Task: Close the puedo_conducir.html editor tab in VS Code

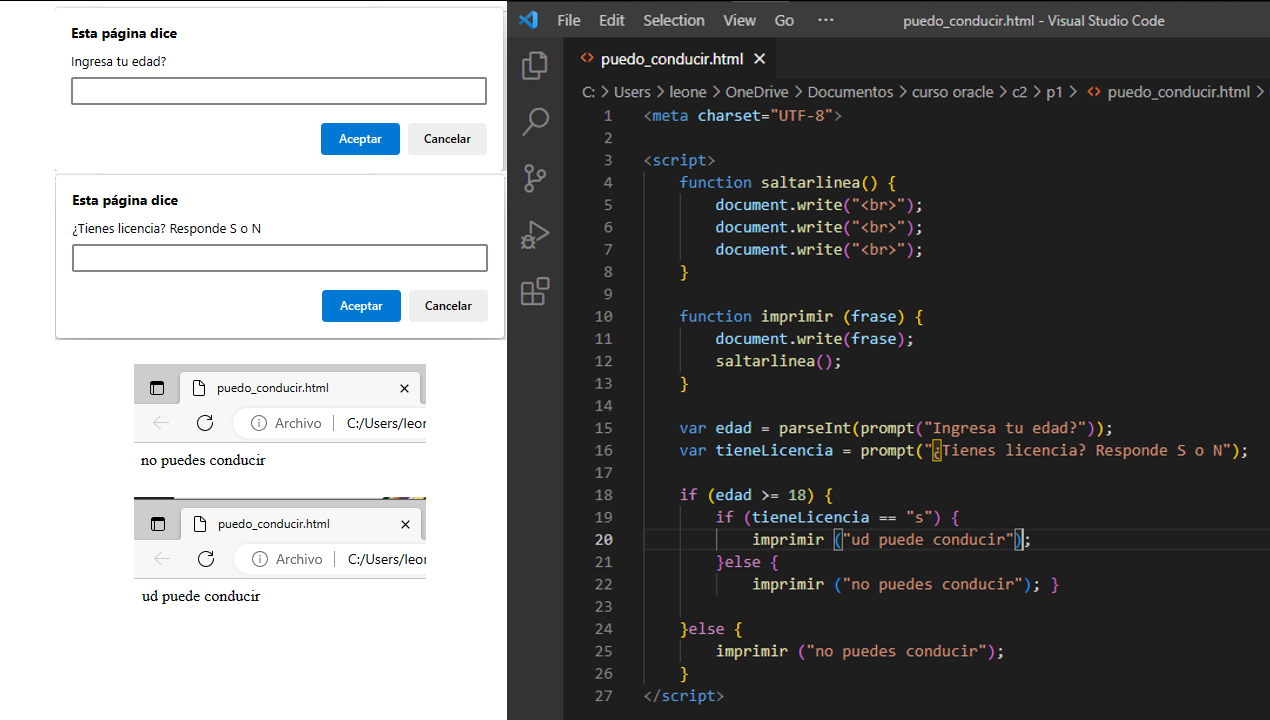Action: click(x=759, y=59)
